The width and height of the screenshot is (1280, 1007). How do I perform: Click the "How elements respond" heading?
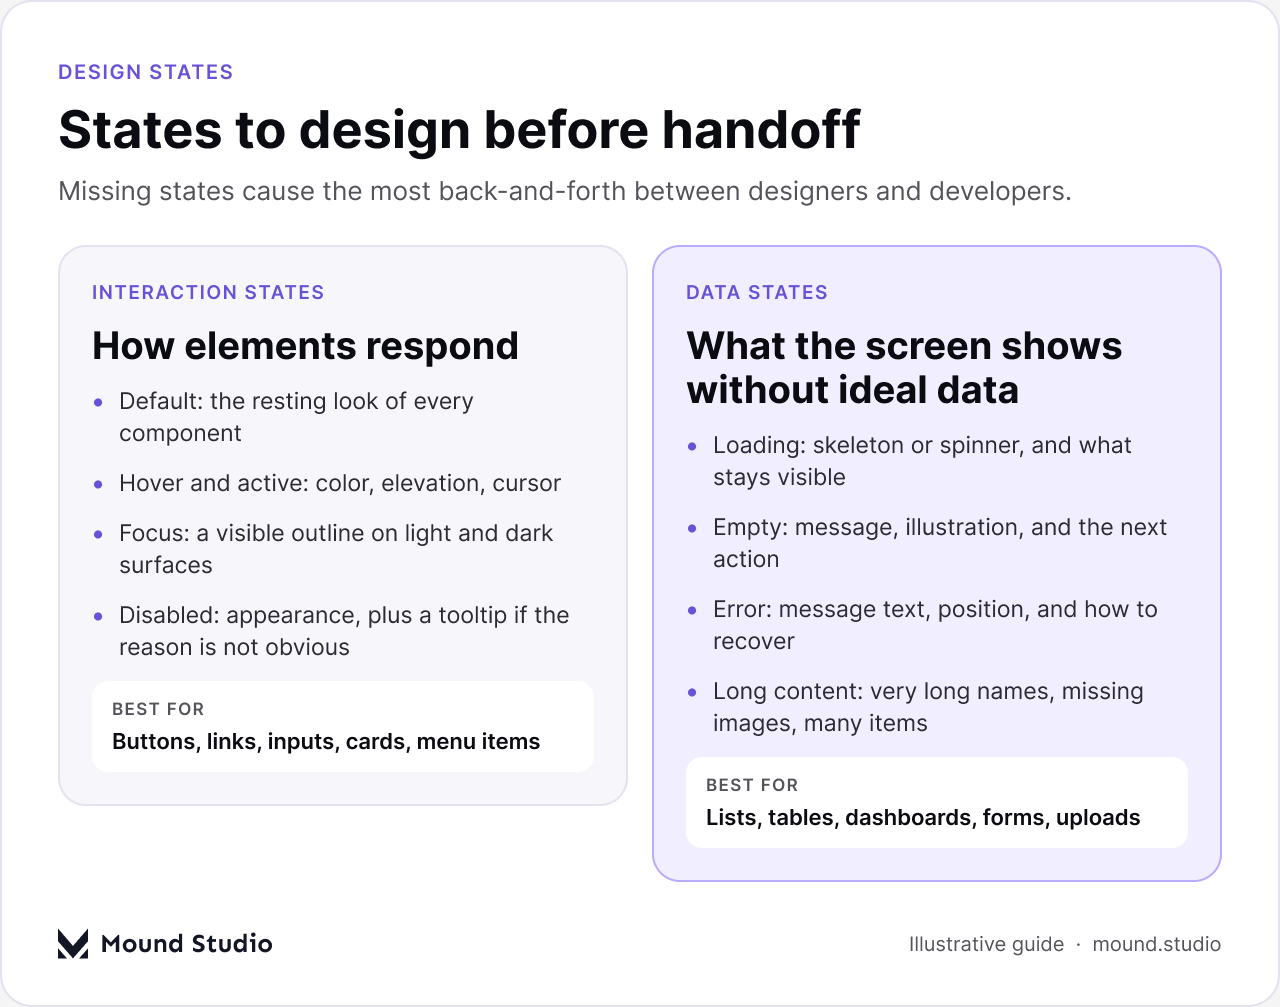[305, 346]
